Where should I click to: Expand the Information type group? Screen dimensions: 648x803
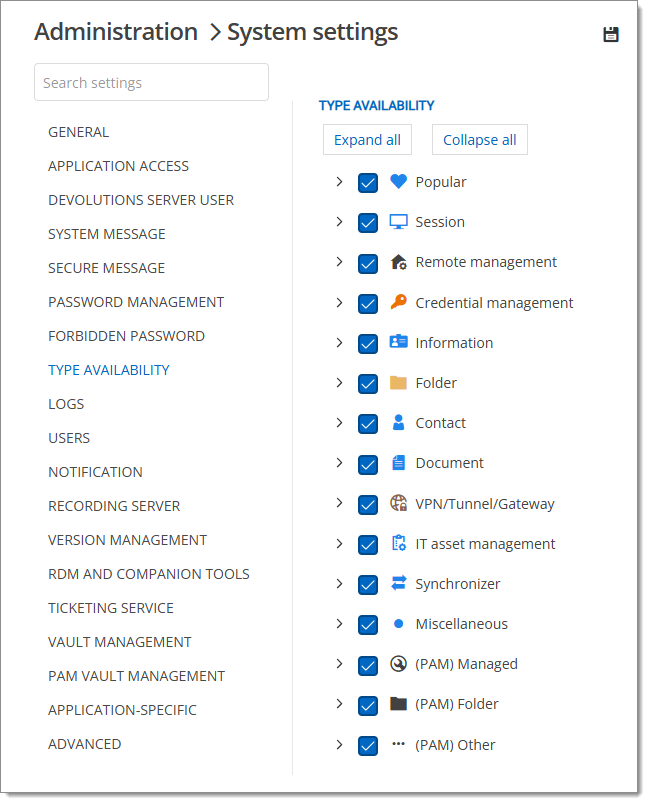point(339,342)
